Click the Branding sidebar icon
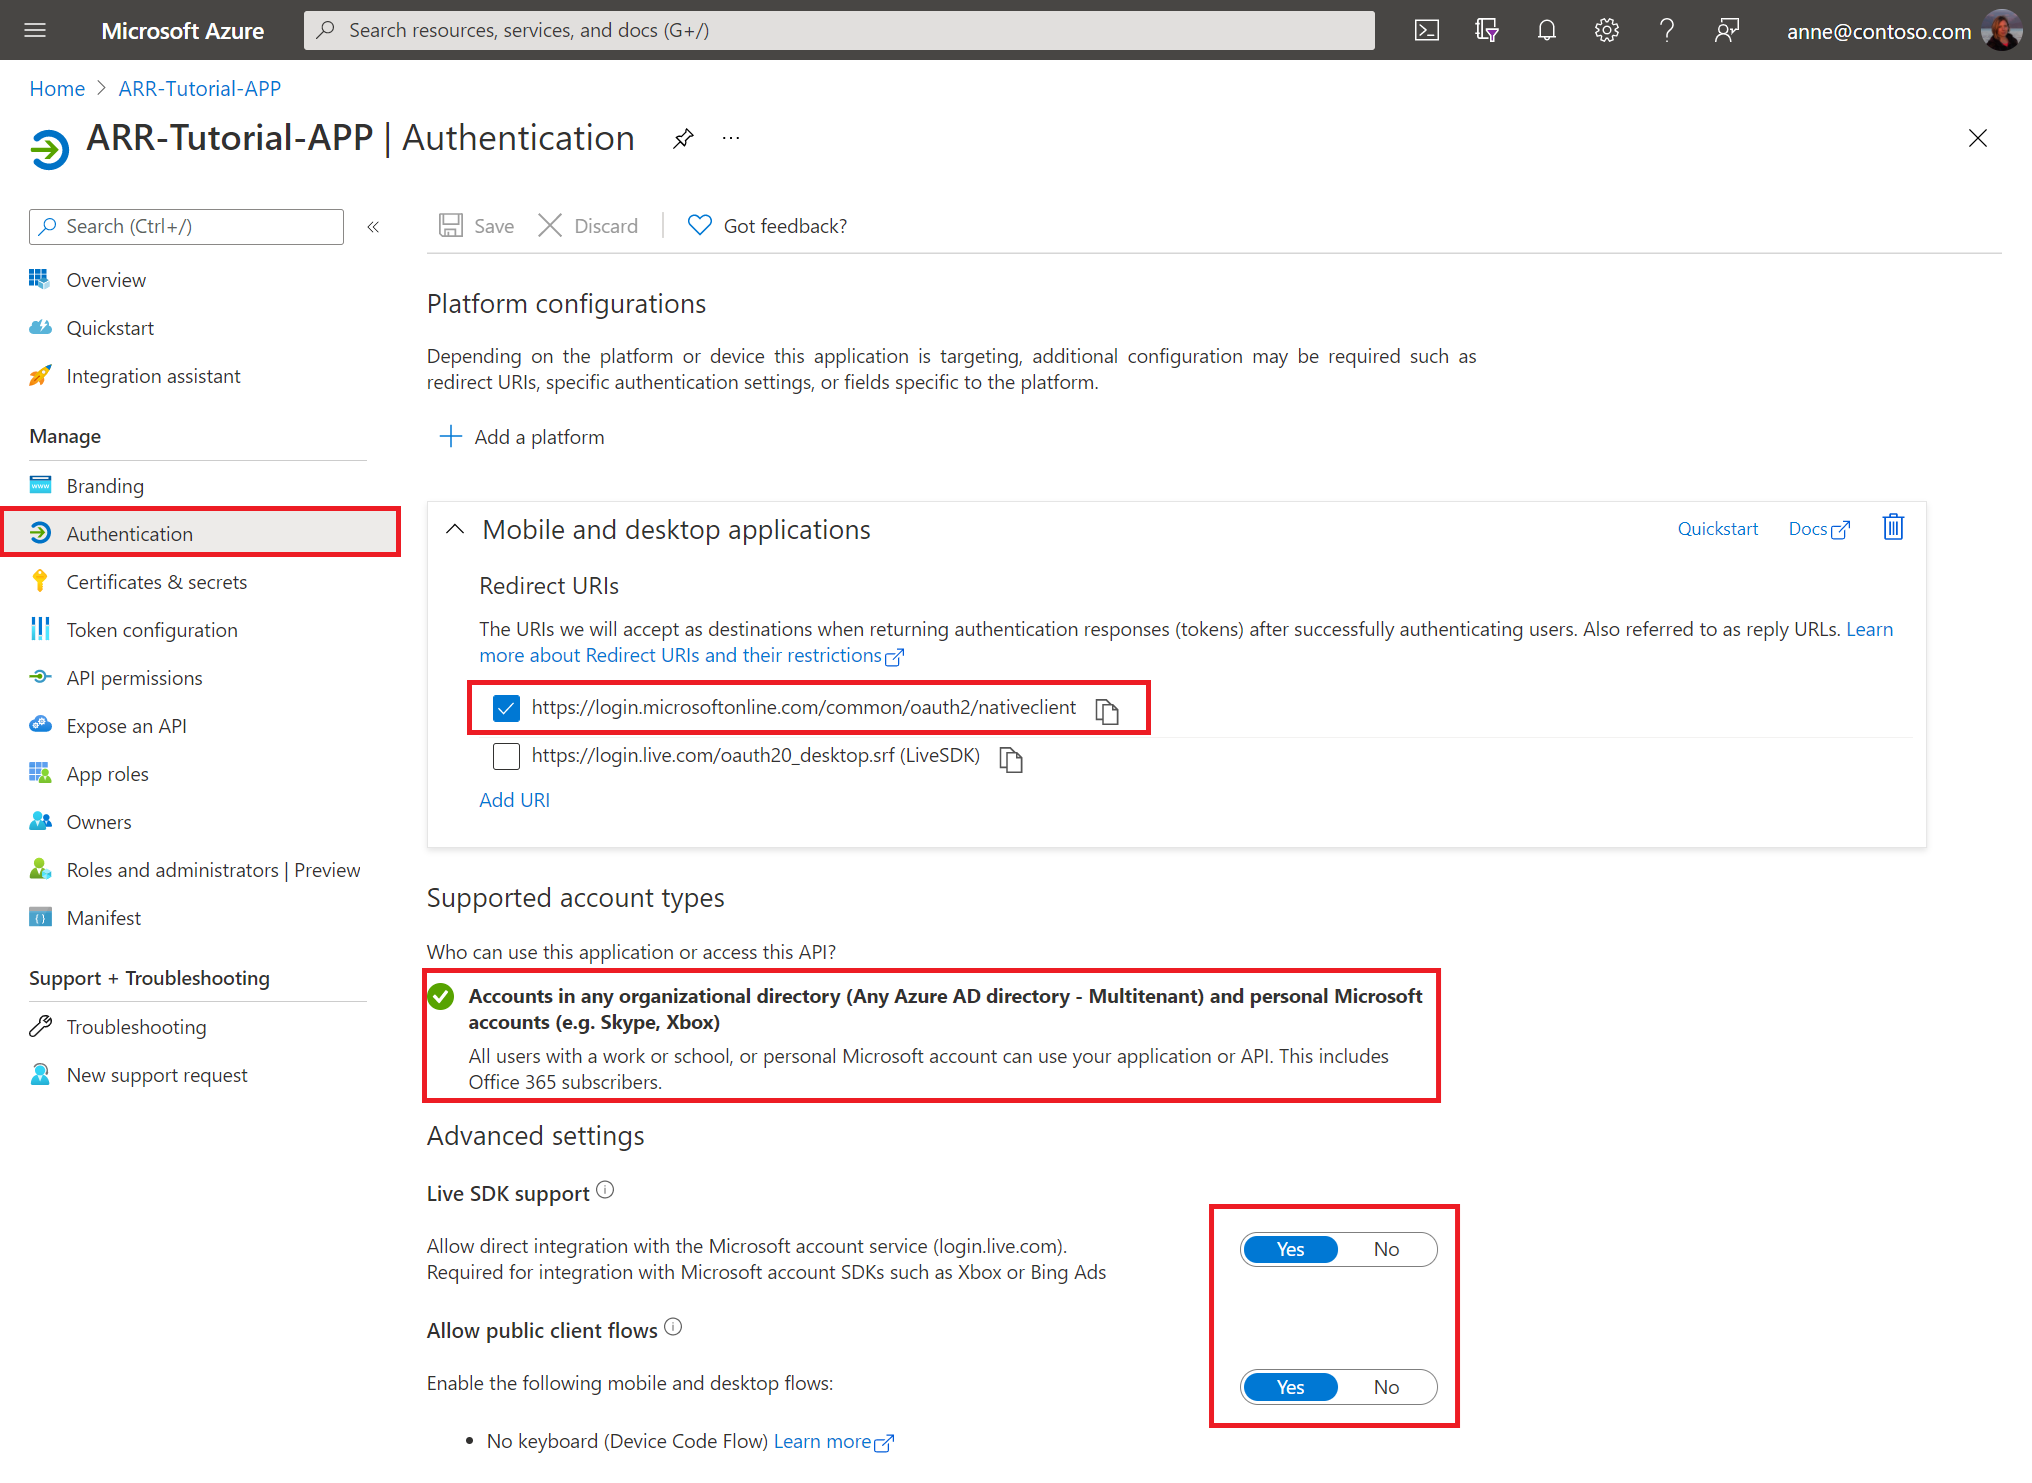Image resolution: width=2032 pixels, height=1483 pixels. pyautogui.click(x=41, y=484)
